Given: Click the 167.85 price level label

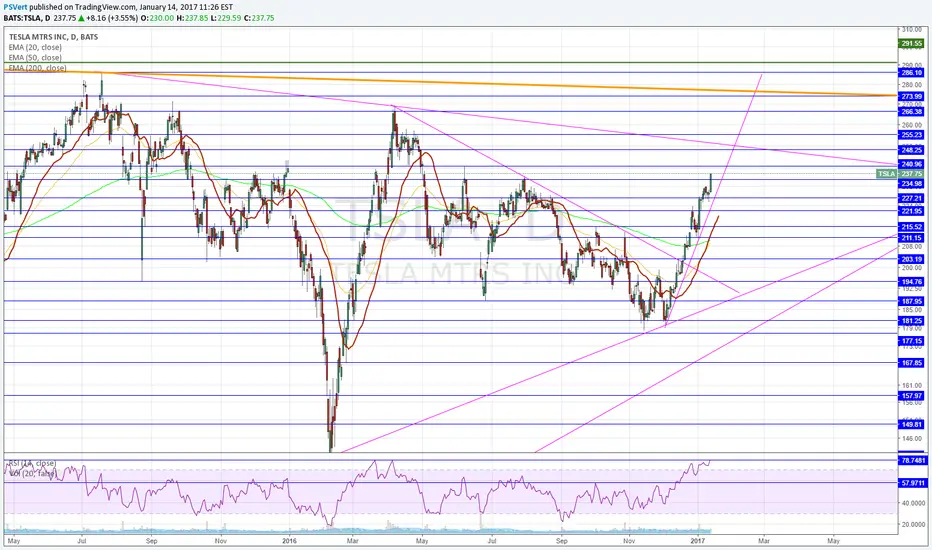Looking at the screenshot, I should tap(911, 363).
